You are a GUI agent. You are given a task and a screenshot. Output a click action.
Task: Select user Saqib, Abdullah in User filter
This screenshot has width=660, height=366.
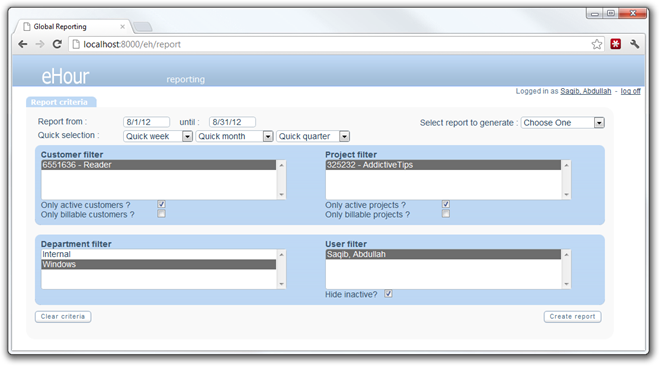click(443, 254)
